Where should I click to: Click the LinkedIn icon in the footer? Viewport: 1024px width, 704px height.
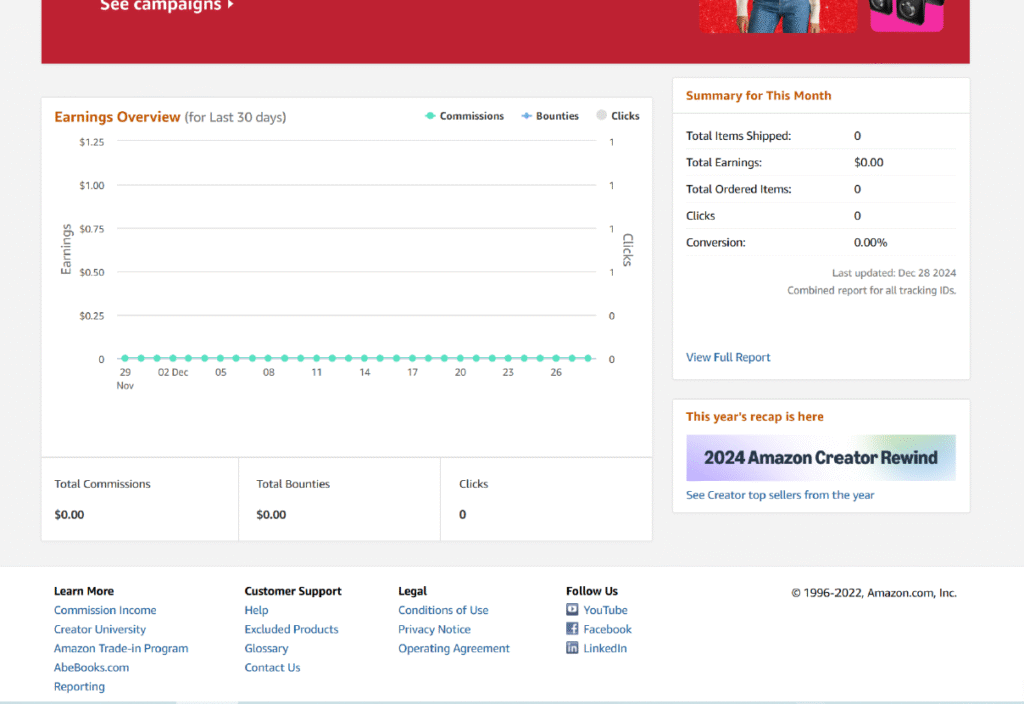pos(572,648)
